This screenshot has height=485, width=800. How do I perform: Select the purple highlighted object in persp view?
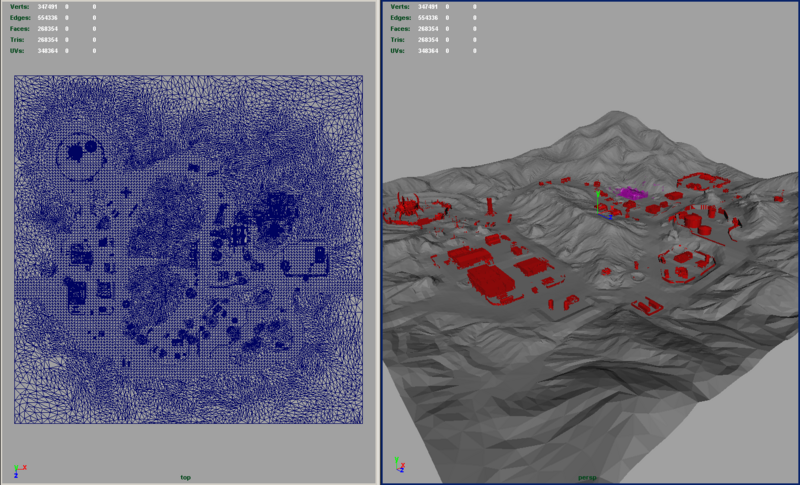coord(632,193)
